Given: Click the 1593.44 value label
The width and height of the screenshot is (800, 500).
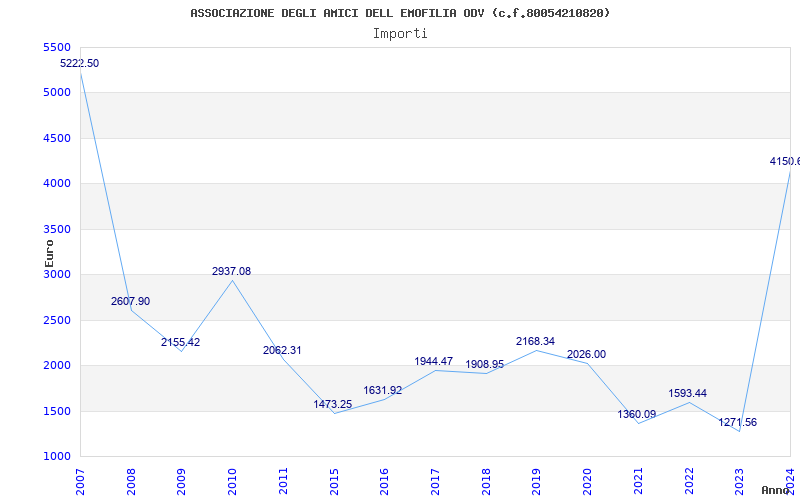Looking at the screenshot, I should [x=687, y=394].
